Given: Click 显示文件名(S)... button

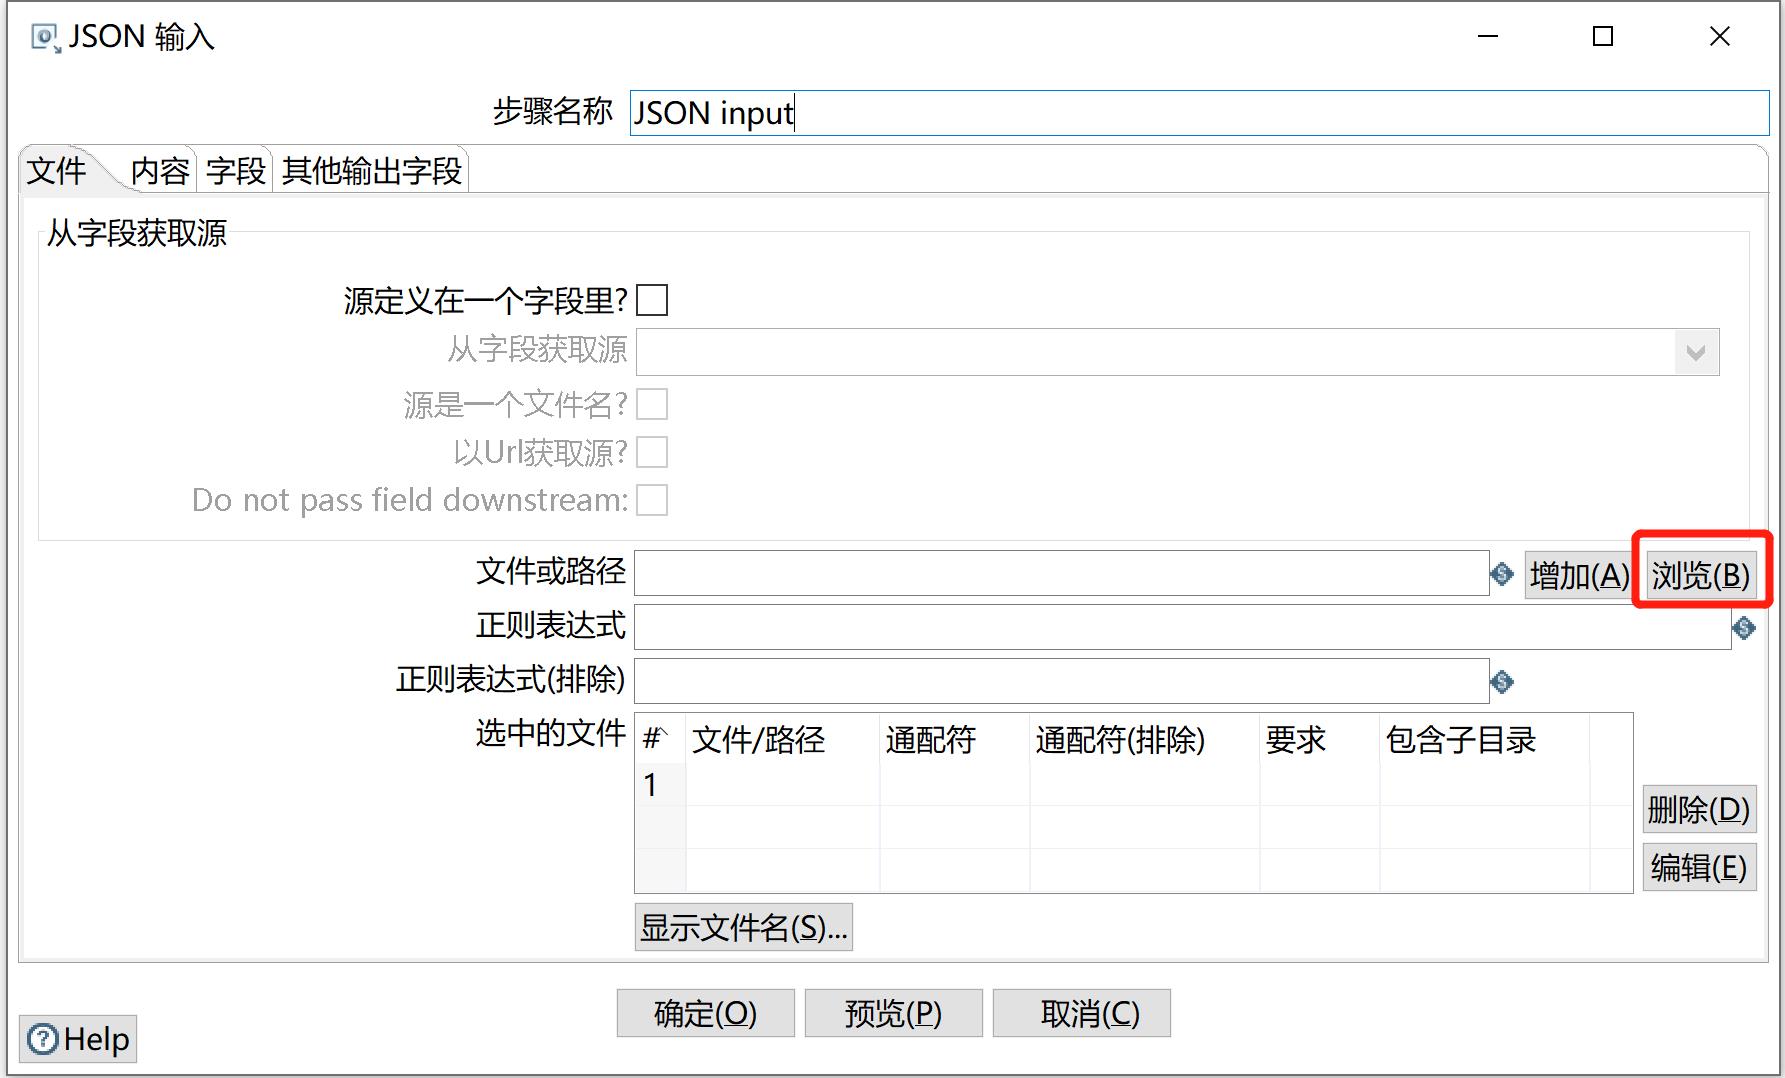Looking at the screenshot, I should coord(744,927).
